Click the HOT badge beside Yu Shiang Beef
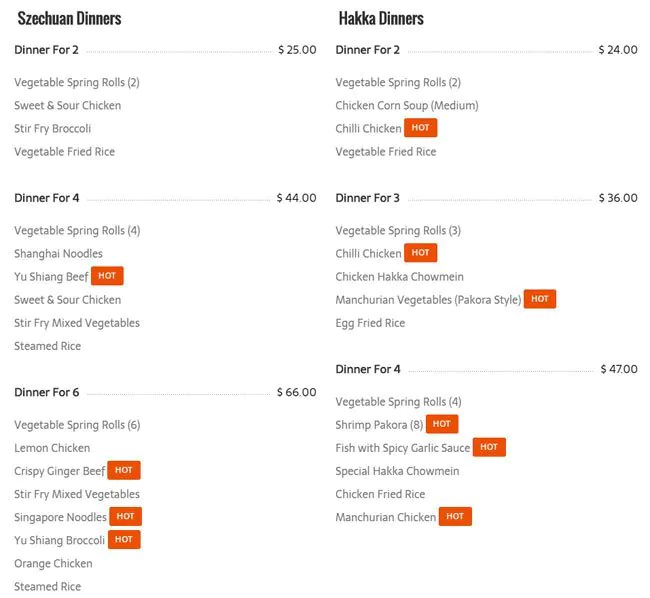 click(x=108, y=276)
